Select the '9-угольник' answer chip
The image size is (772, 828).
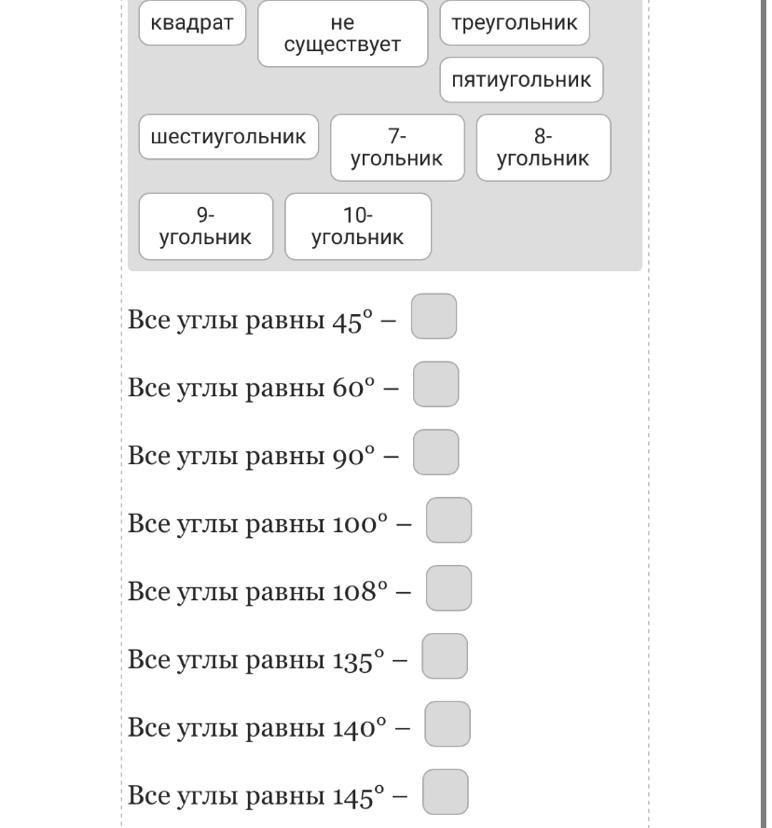(x=205, y=227)
